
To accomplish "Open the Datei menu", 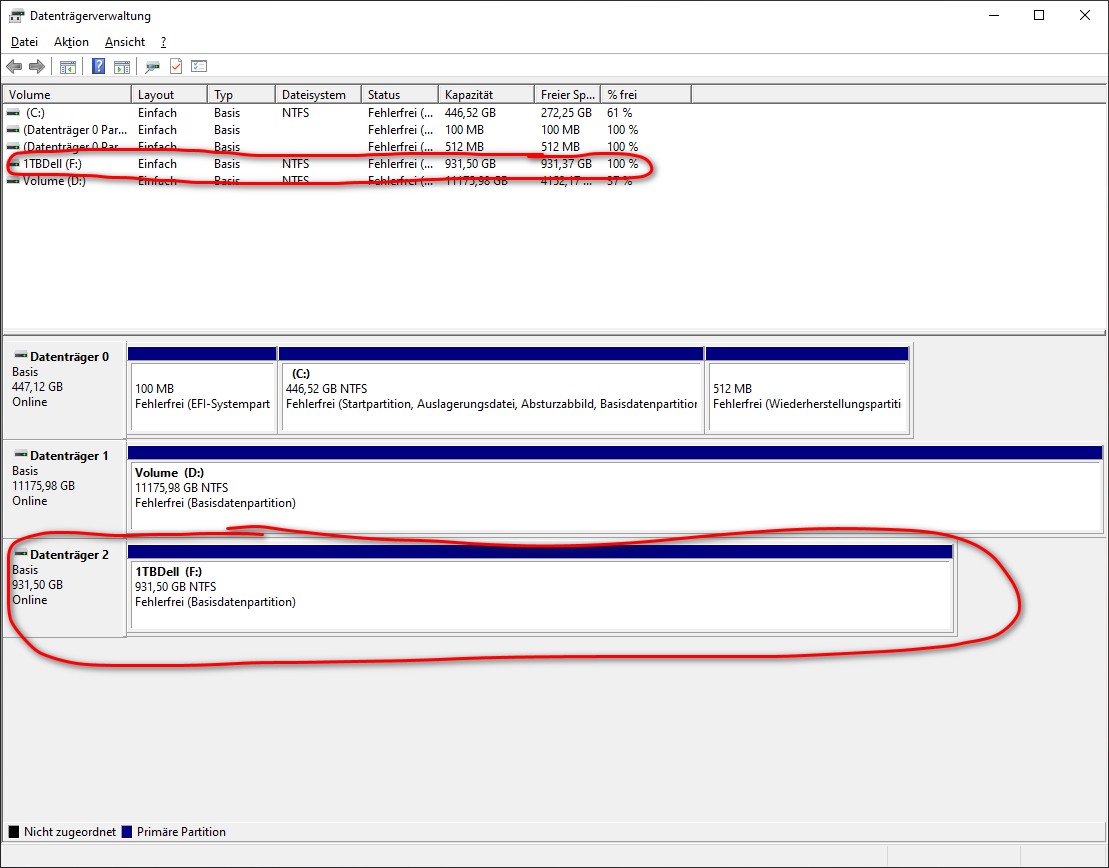I will [24, 42].
